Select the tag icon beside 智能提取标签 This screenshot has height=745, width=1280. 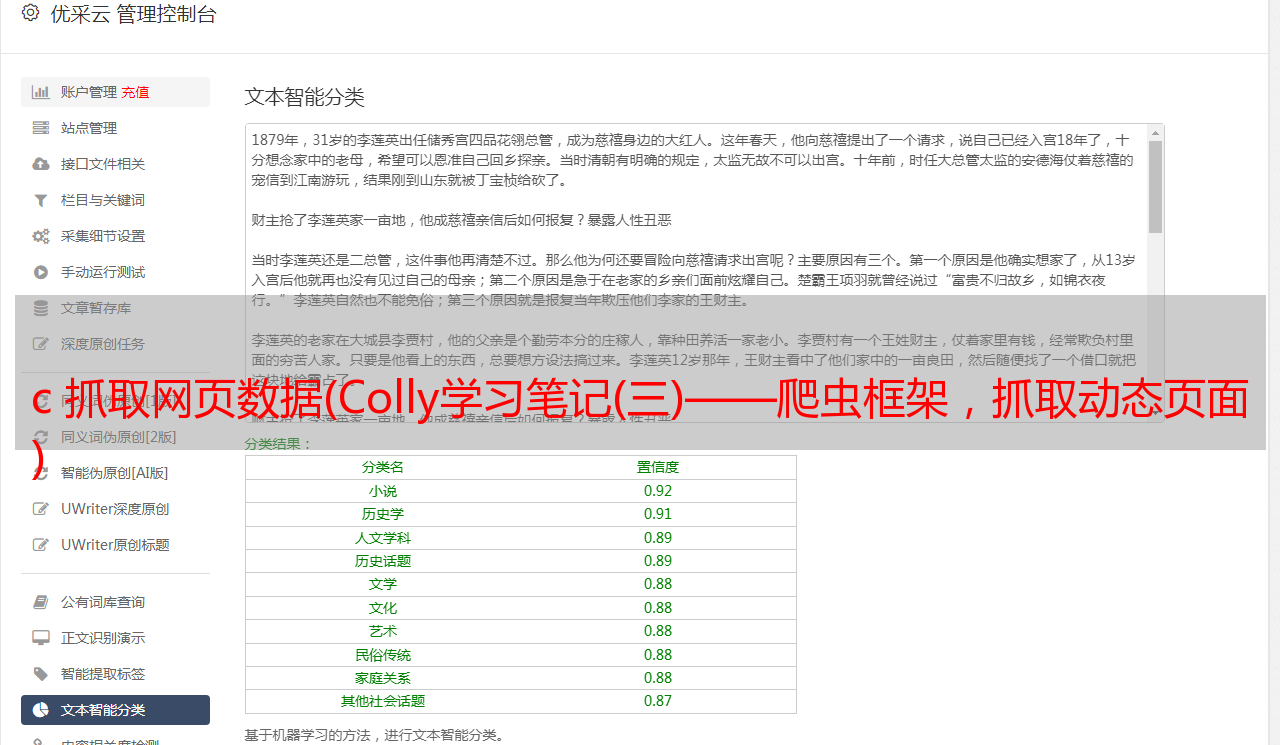click(40, 674)
